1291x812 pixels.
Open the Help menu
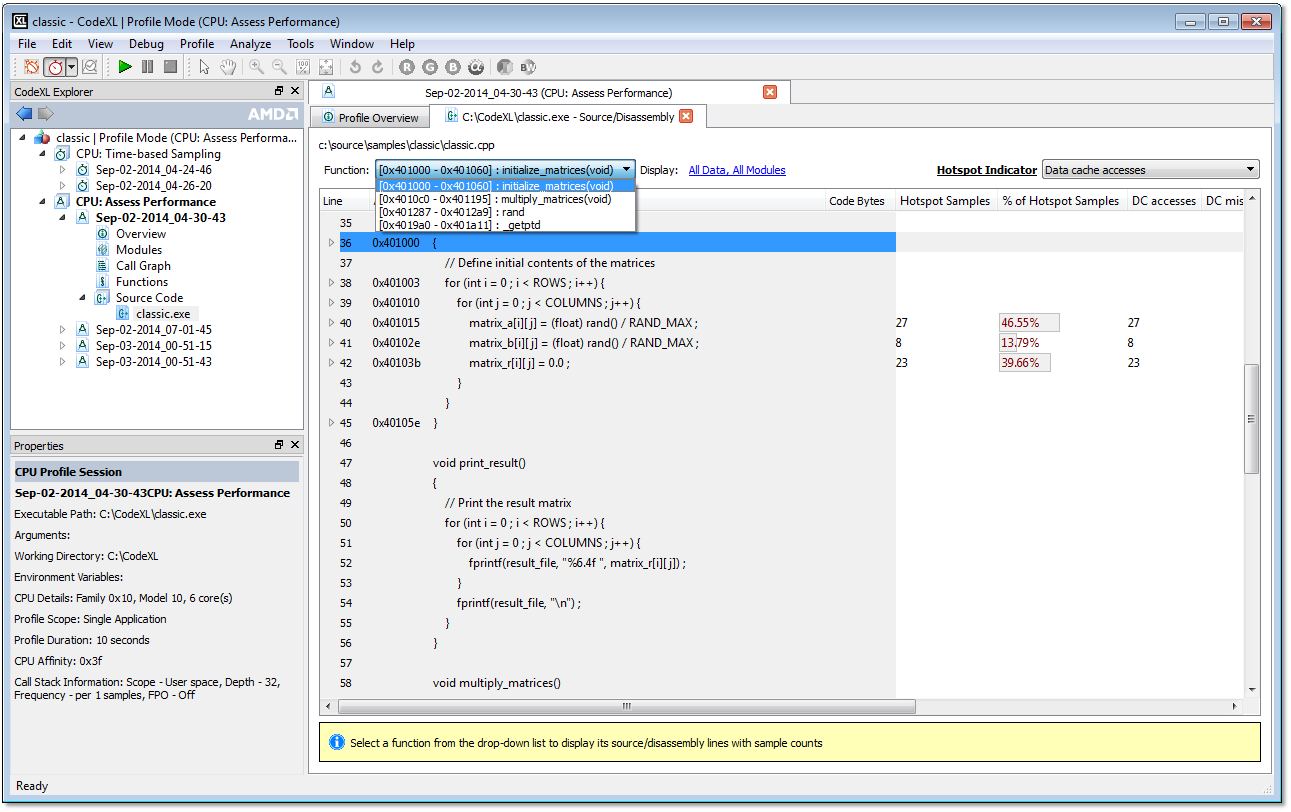click(402, 44)
